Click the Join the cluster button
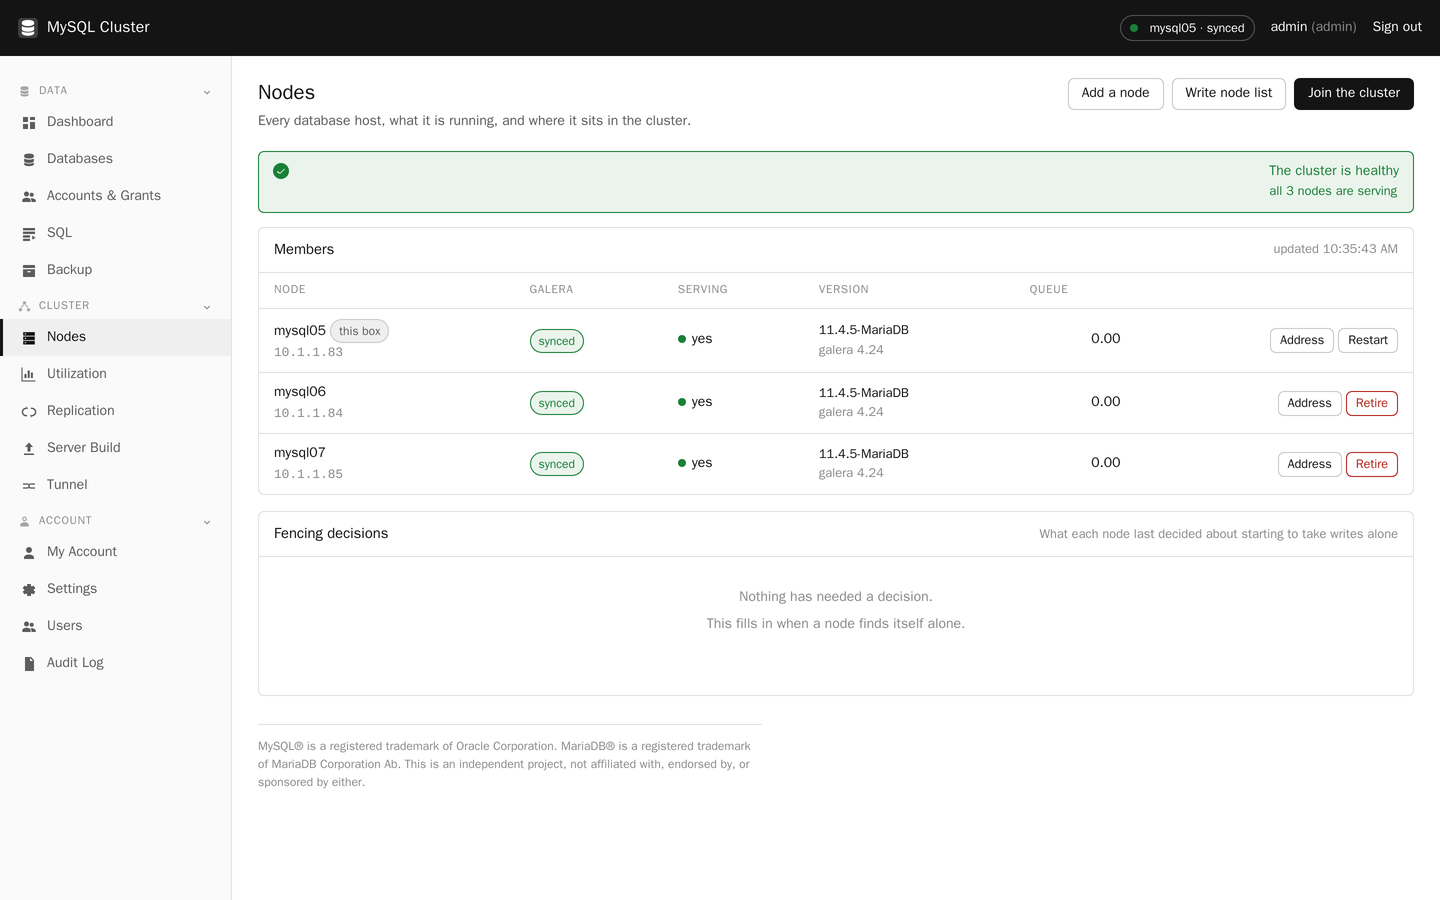The width and height of the screenshot is (1440, 900). pos(1353,93)
